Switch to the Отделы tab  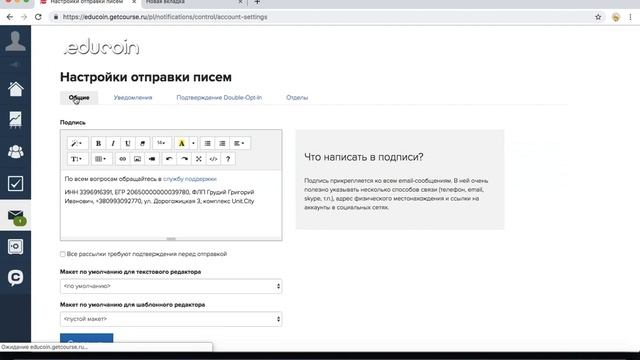297,98
